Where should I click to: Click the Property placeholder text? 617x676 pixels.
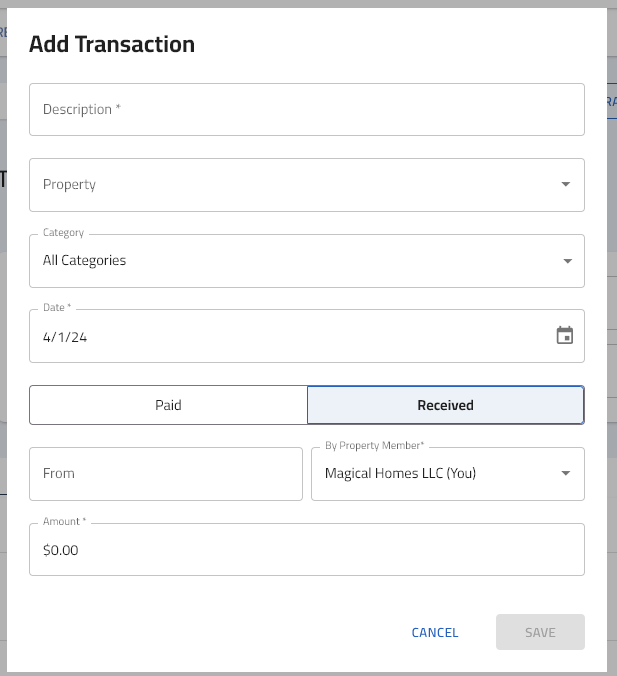click(69, 185)
